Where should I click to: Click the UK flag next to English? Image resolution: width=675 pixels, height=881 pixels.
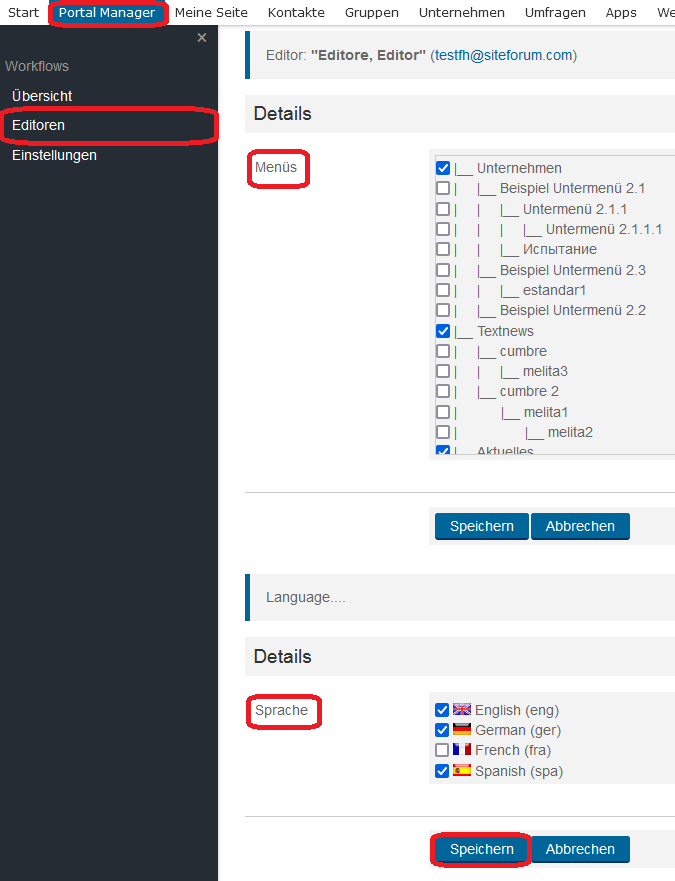[461, 709]
